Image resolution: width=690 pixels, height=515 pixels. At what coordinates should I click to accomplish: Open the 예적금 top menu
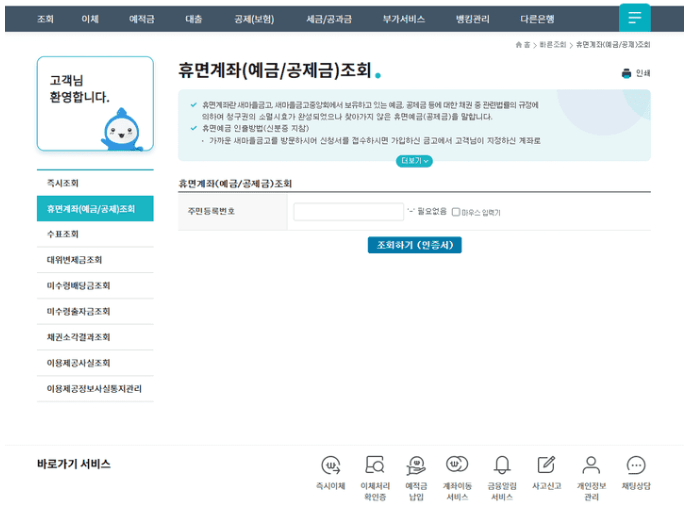141,19
